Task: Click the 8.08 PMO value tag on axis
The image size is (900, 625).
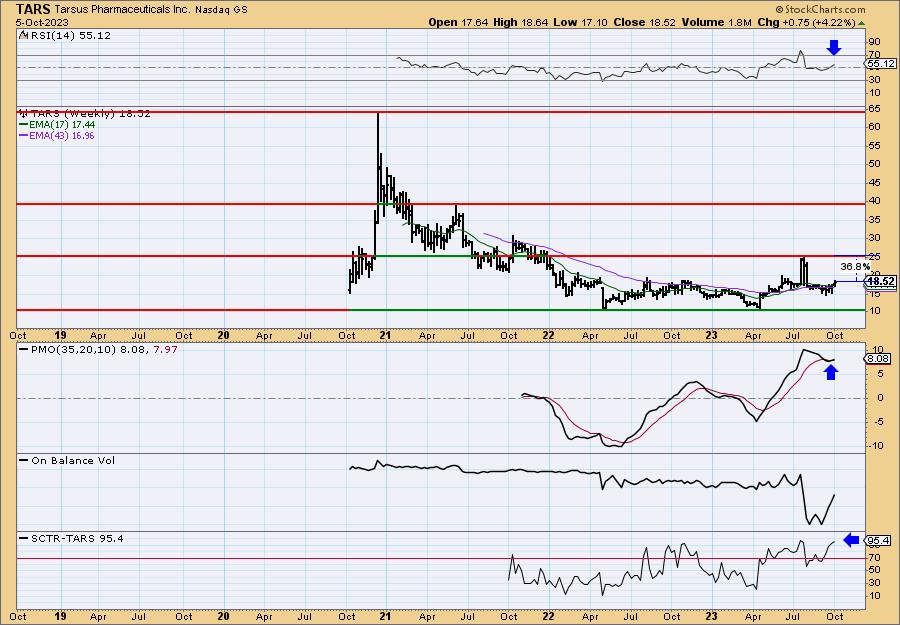Action: click(x=878, y=359)
